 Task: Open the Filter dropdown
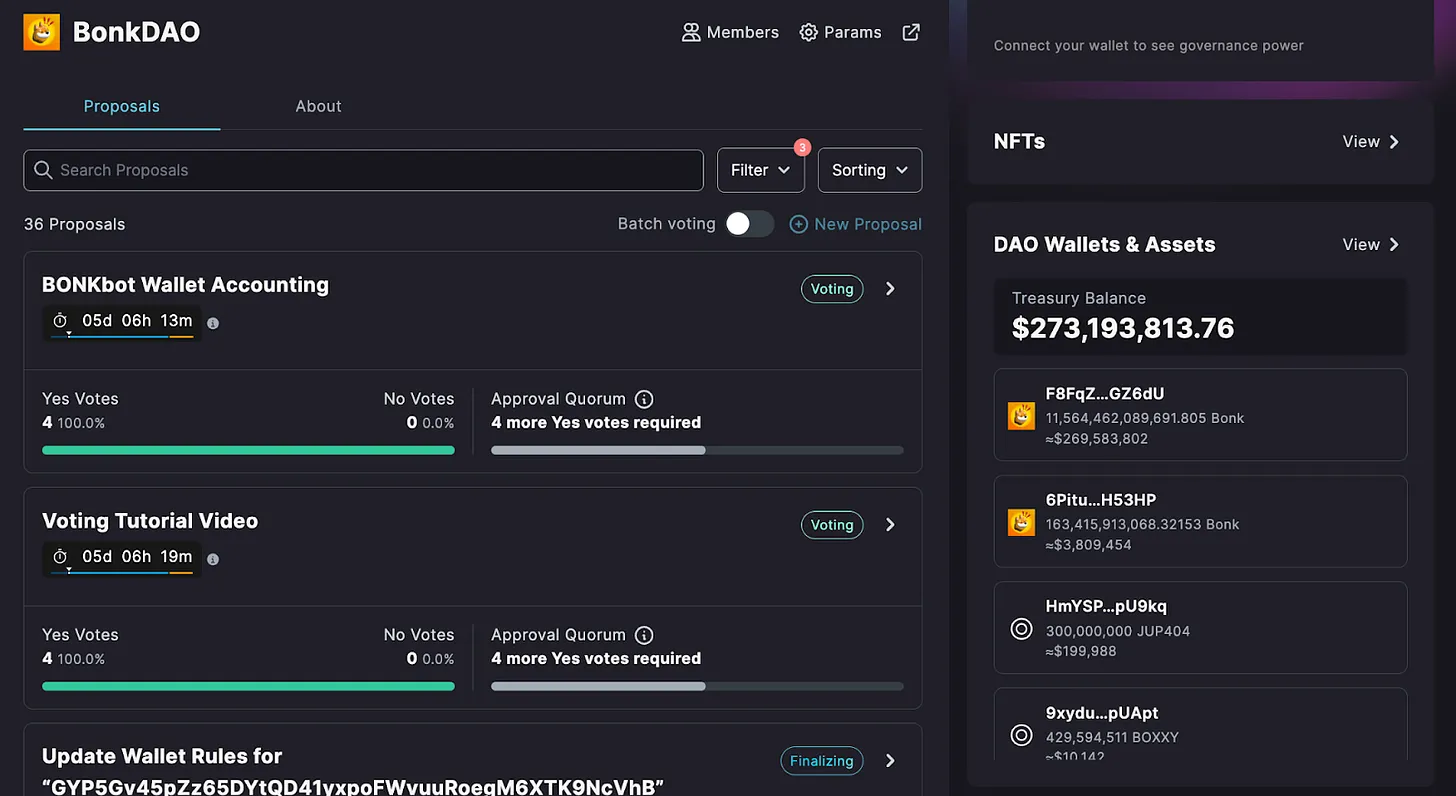click(761, 170)
